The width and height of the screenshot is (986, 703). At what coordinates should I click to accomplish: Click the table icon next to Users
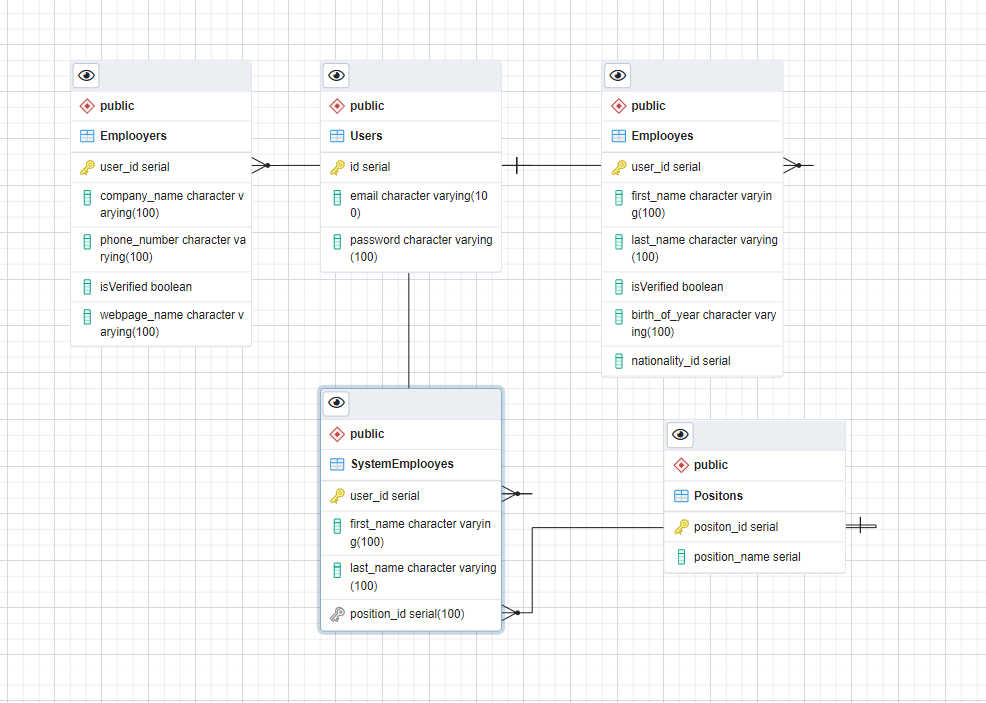tap(337, 135)
